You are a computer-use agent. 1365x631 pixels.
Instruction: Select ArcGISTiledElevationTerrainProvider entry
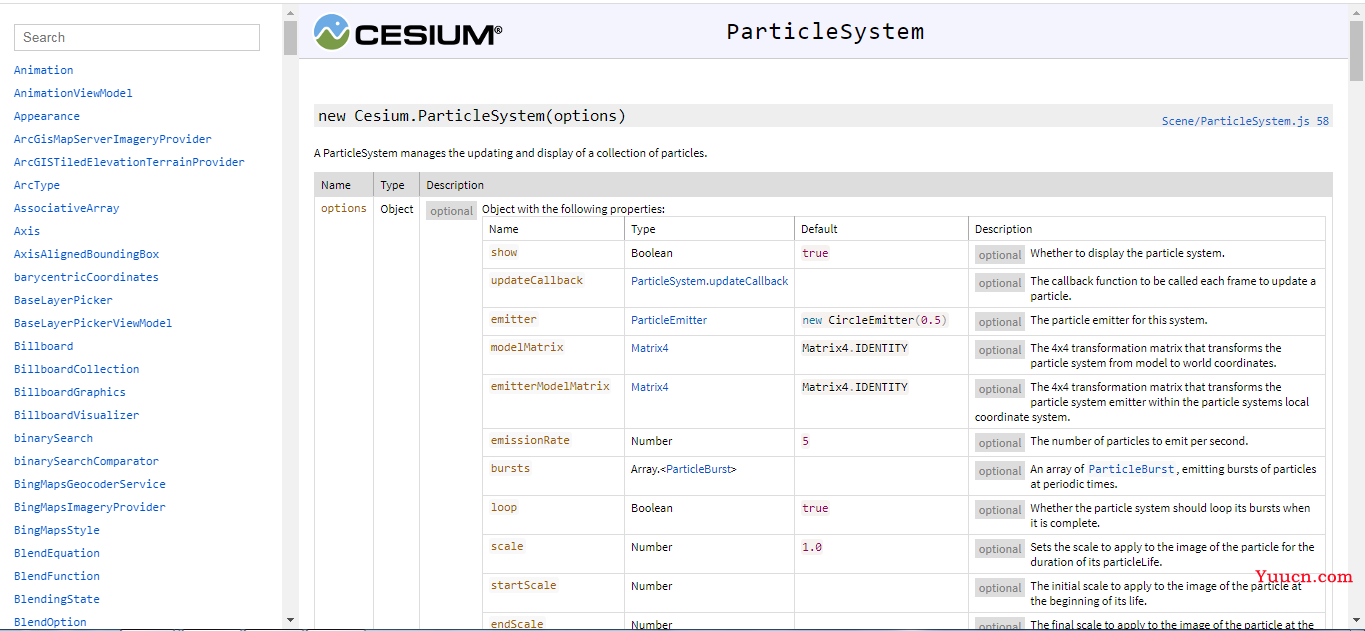[x=129, y=162]
